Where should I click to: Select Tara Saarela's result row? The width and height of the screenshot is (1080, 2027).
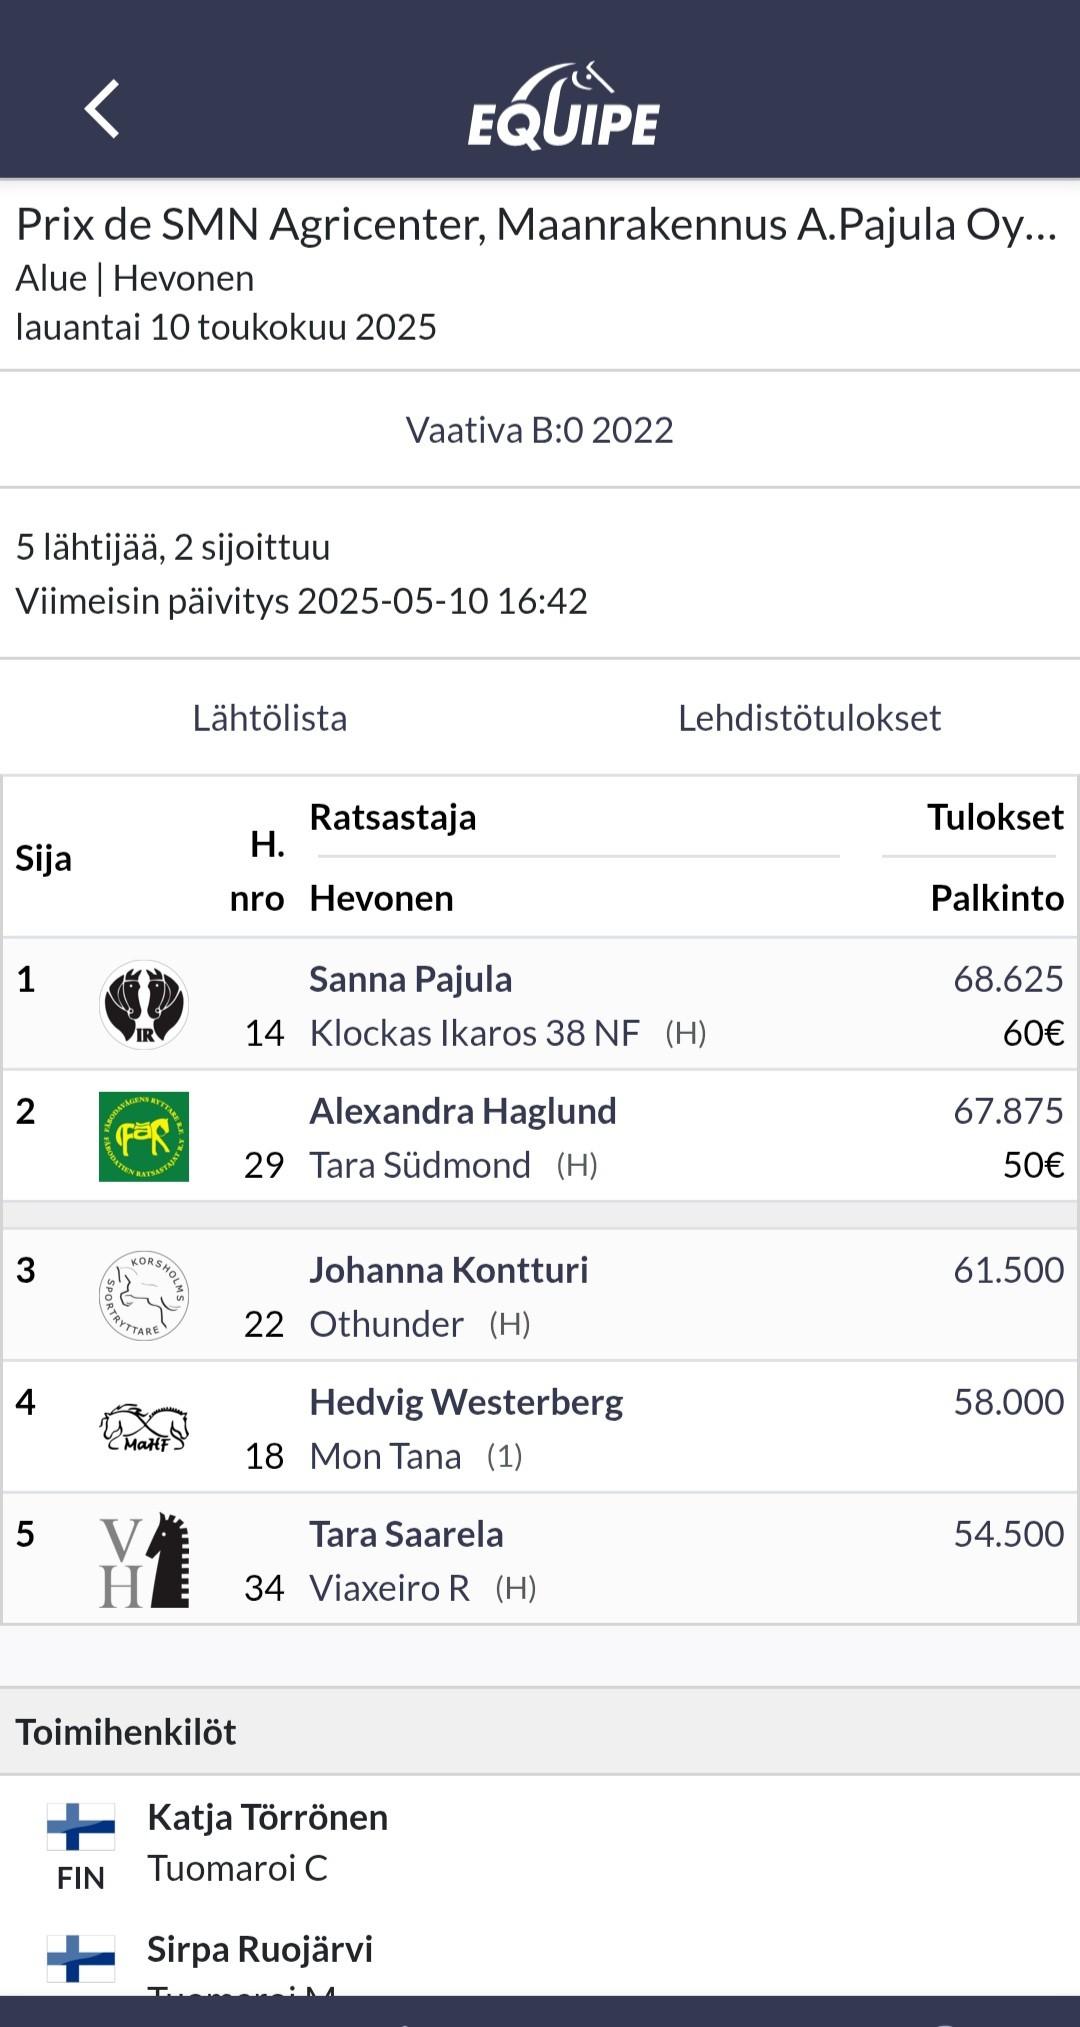[540, 1560]
